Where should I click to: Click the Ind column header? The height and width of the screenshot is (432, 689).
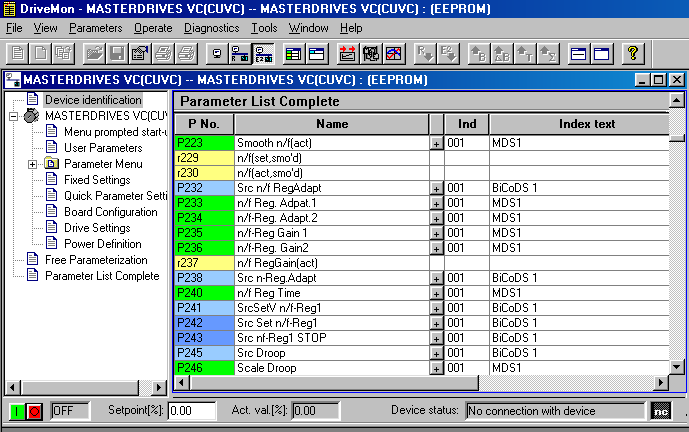coord(467,124)
